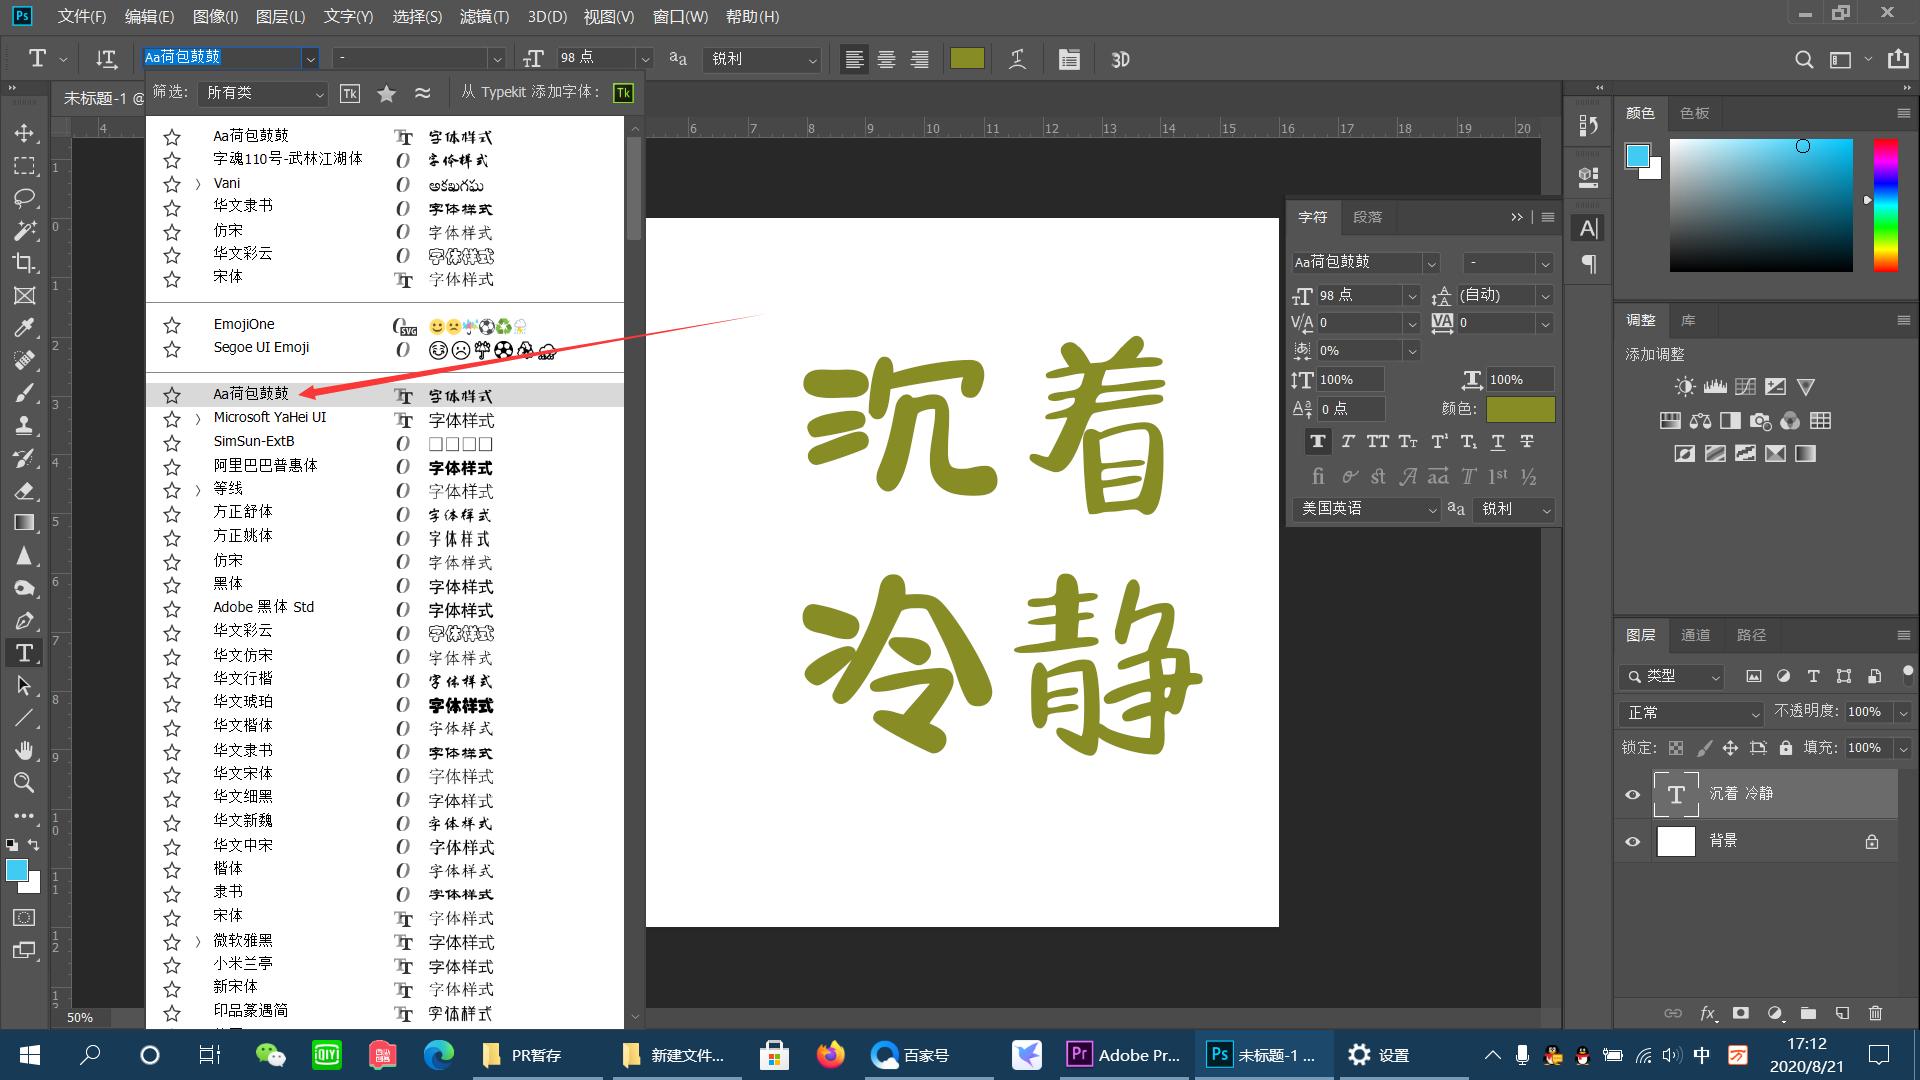Toggle All Caps TT in Character panel
Image resolution: width=1920 pixels, height=1080 pixels.
point(1377,441)
